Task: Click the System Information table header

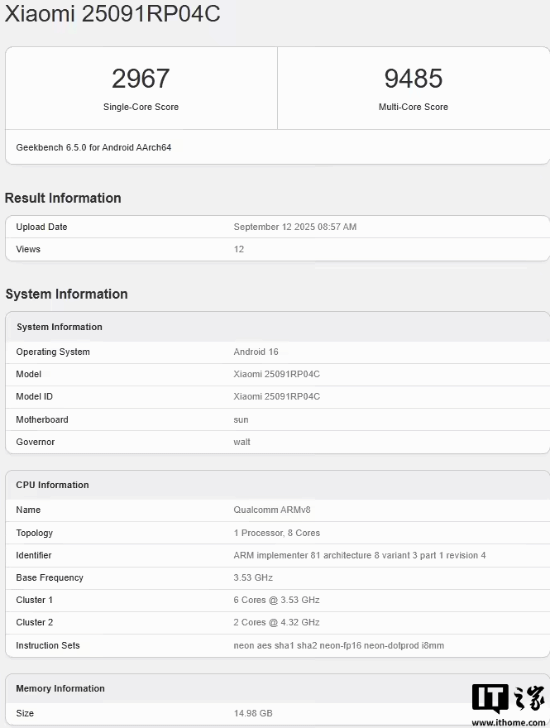Action: [278, 327]
